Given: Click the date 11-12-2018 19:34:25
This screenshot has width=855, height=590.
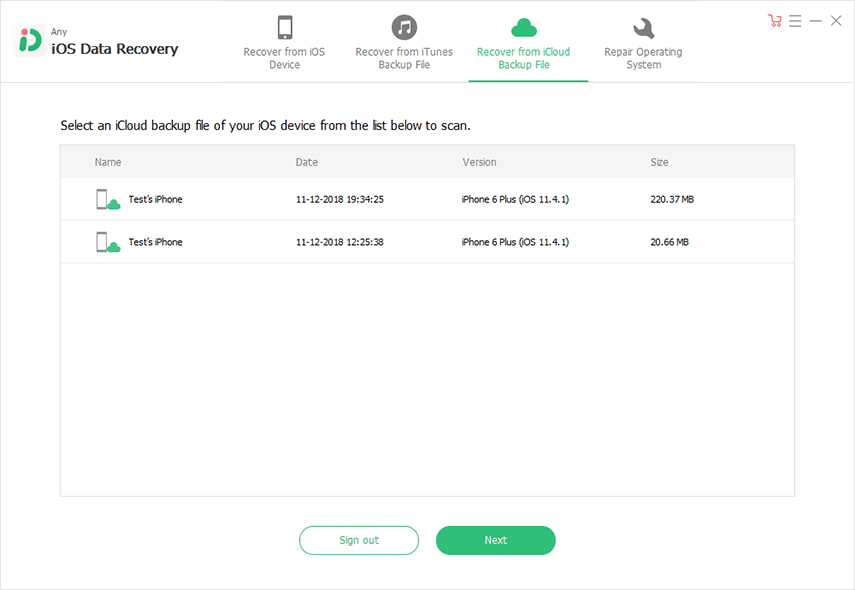Looking at the screenshot, I should pyautogui.click(x=340, y=200).
